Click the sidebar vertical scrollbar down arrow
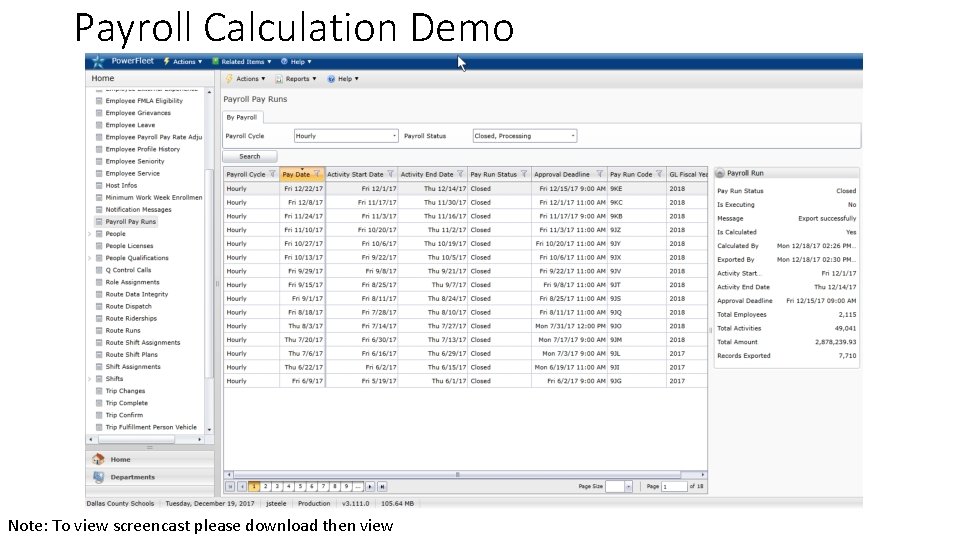 (x=210, y=430)
